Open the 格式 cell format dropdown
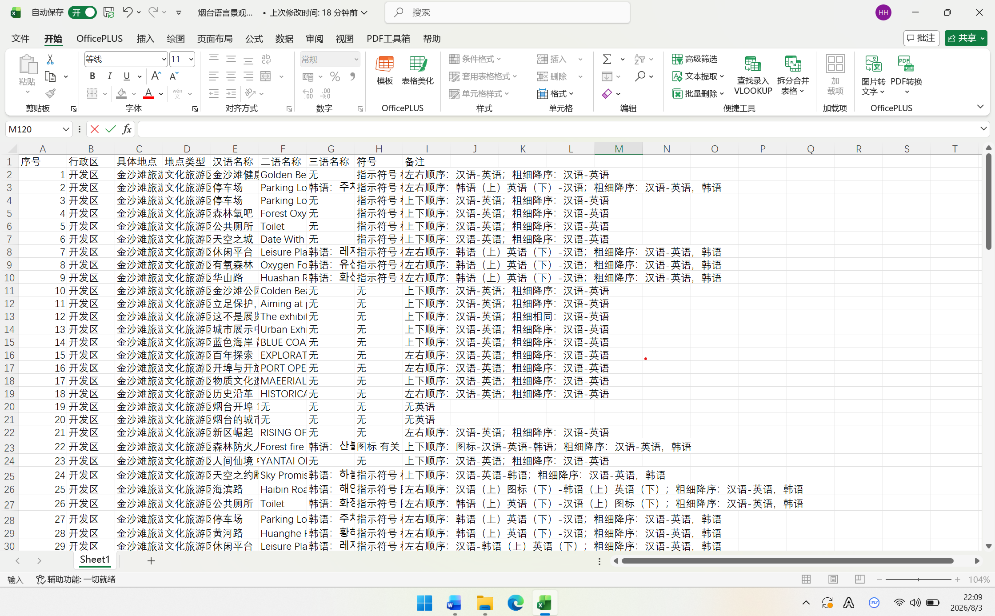The image size is (995, 616). [x=555, y=93]
